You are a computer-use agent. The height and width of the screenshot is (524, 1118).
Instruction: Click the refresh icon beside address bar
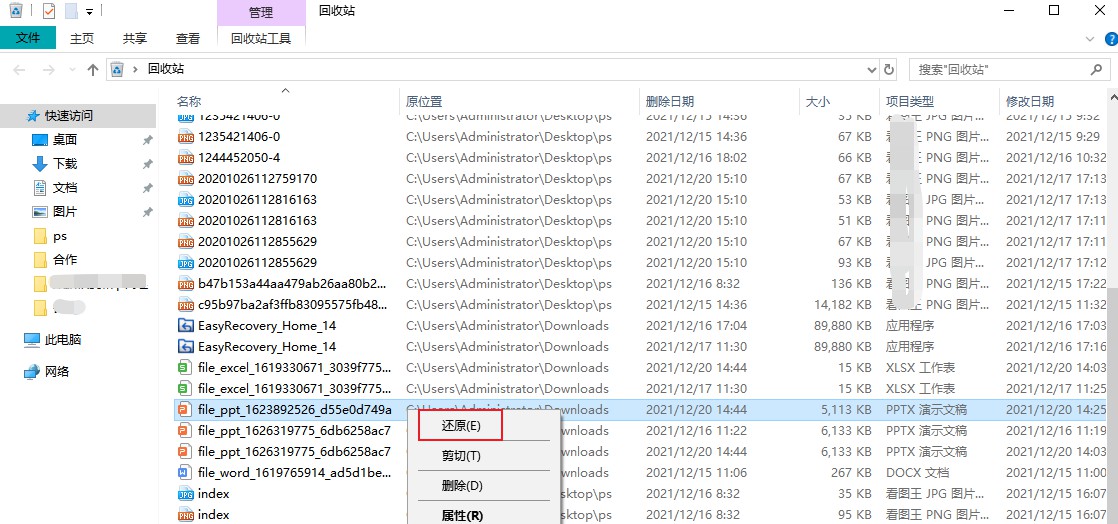[x=888, y=69]
